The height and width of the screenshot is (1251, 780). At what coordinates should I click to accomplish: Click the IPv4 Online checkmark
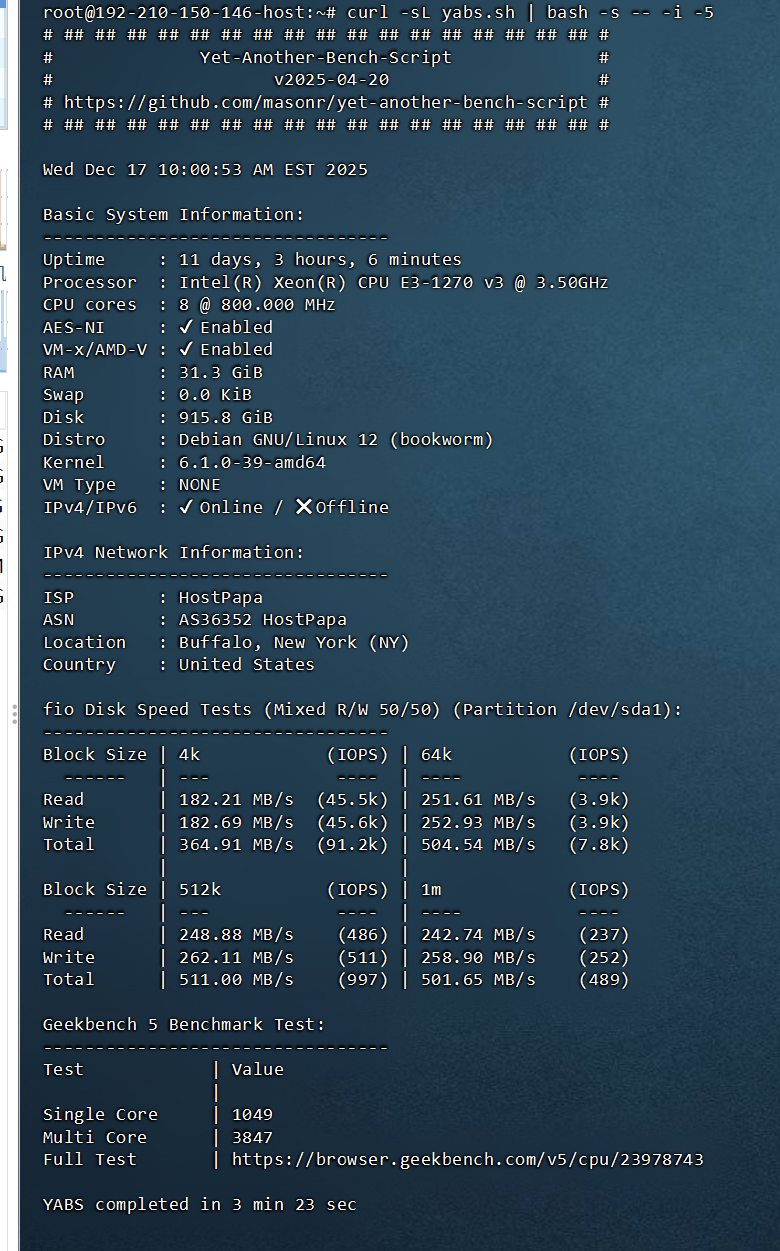pos(185,507)
